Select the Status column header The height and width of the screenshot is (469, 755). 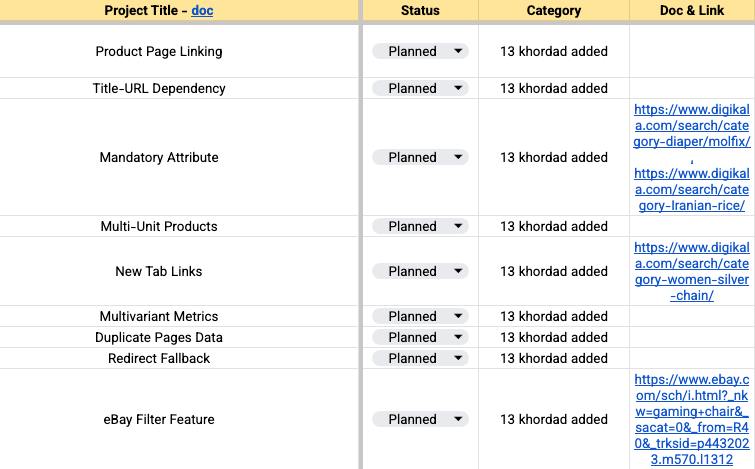419,11
